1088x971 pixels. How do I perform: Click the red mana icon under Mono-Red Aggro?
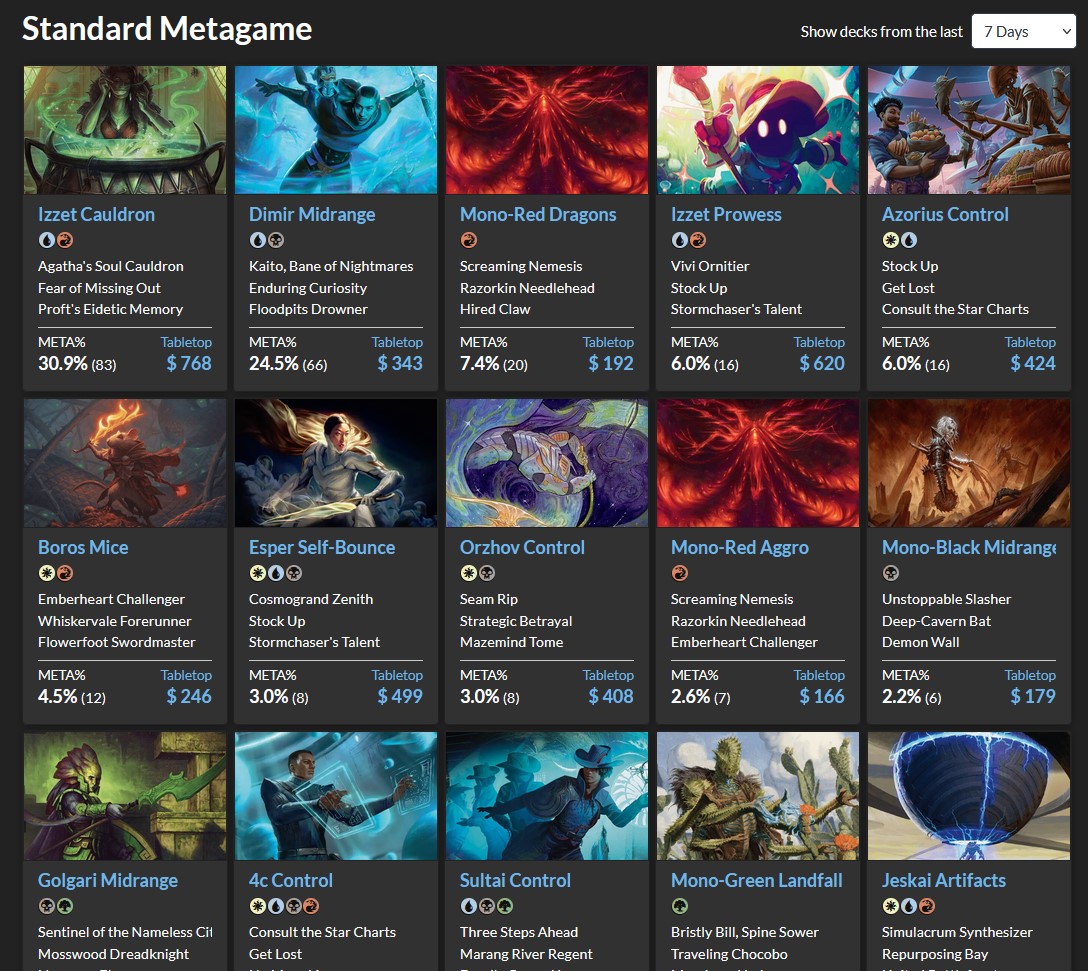tap(679, 573)
